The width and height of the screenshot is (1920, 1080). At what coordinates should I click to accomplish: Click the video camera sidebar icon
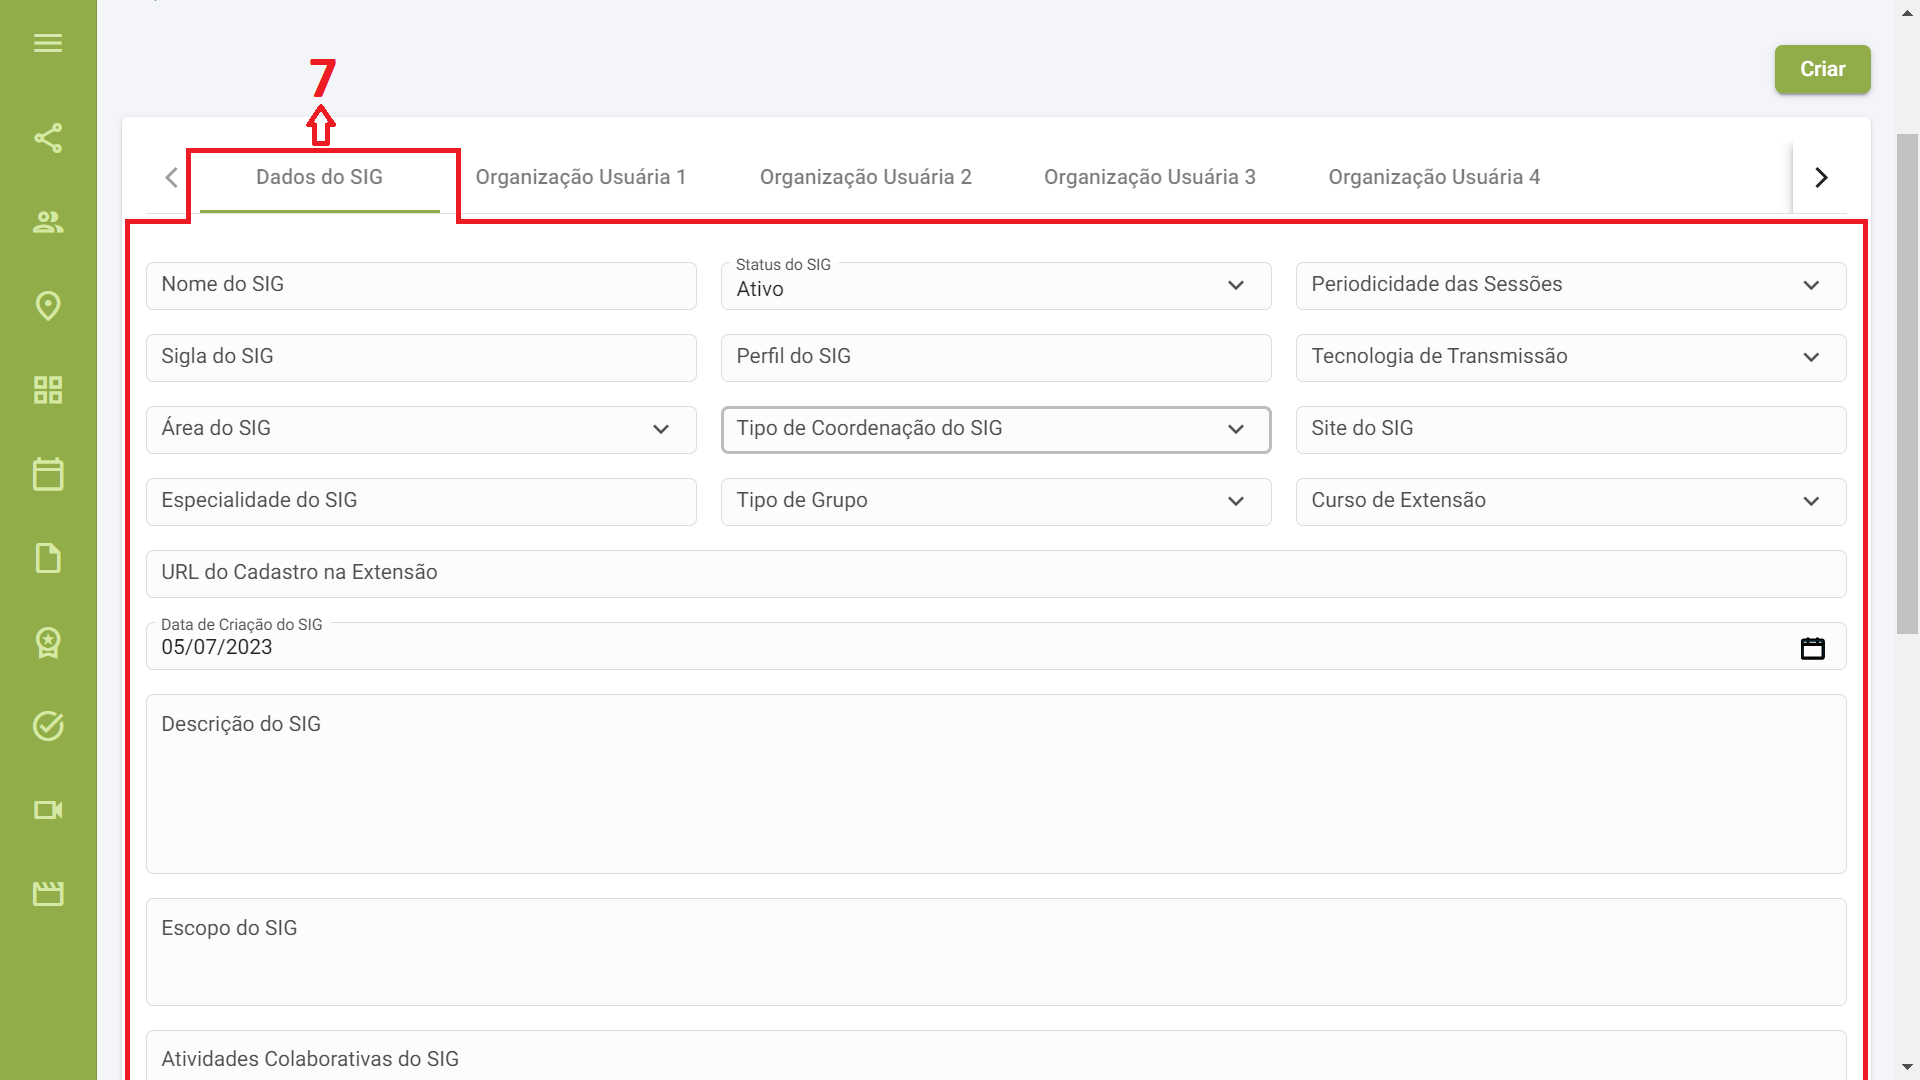[x=48, y=810]
